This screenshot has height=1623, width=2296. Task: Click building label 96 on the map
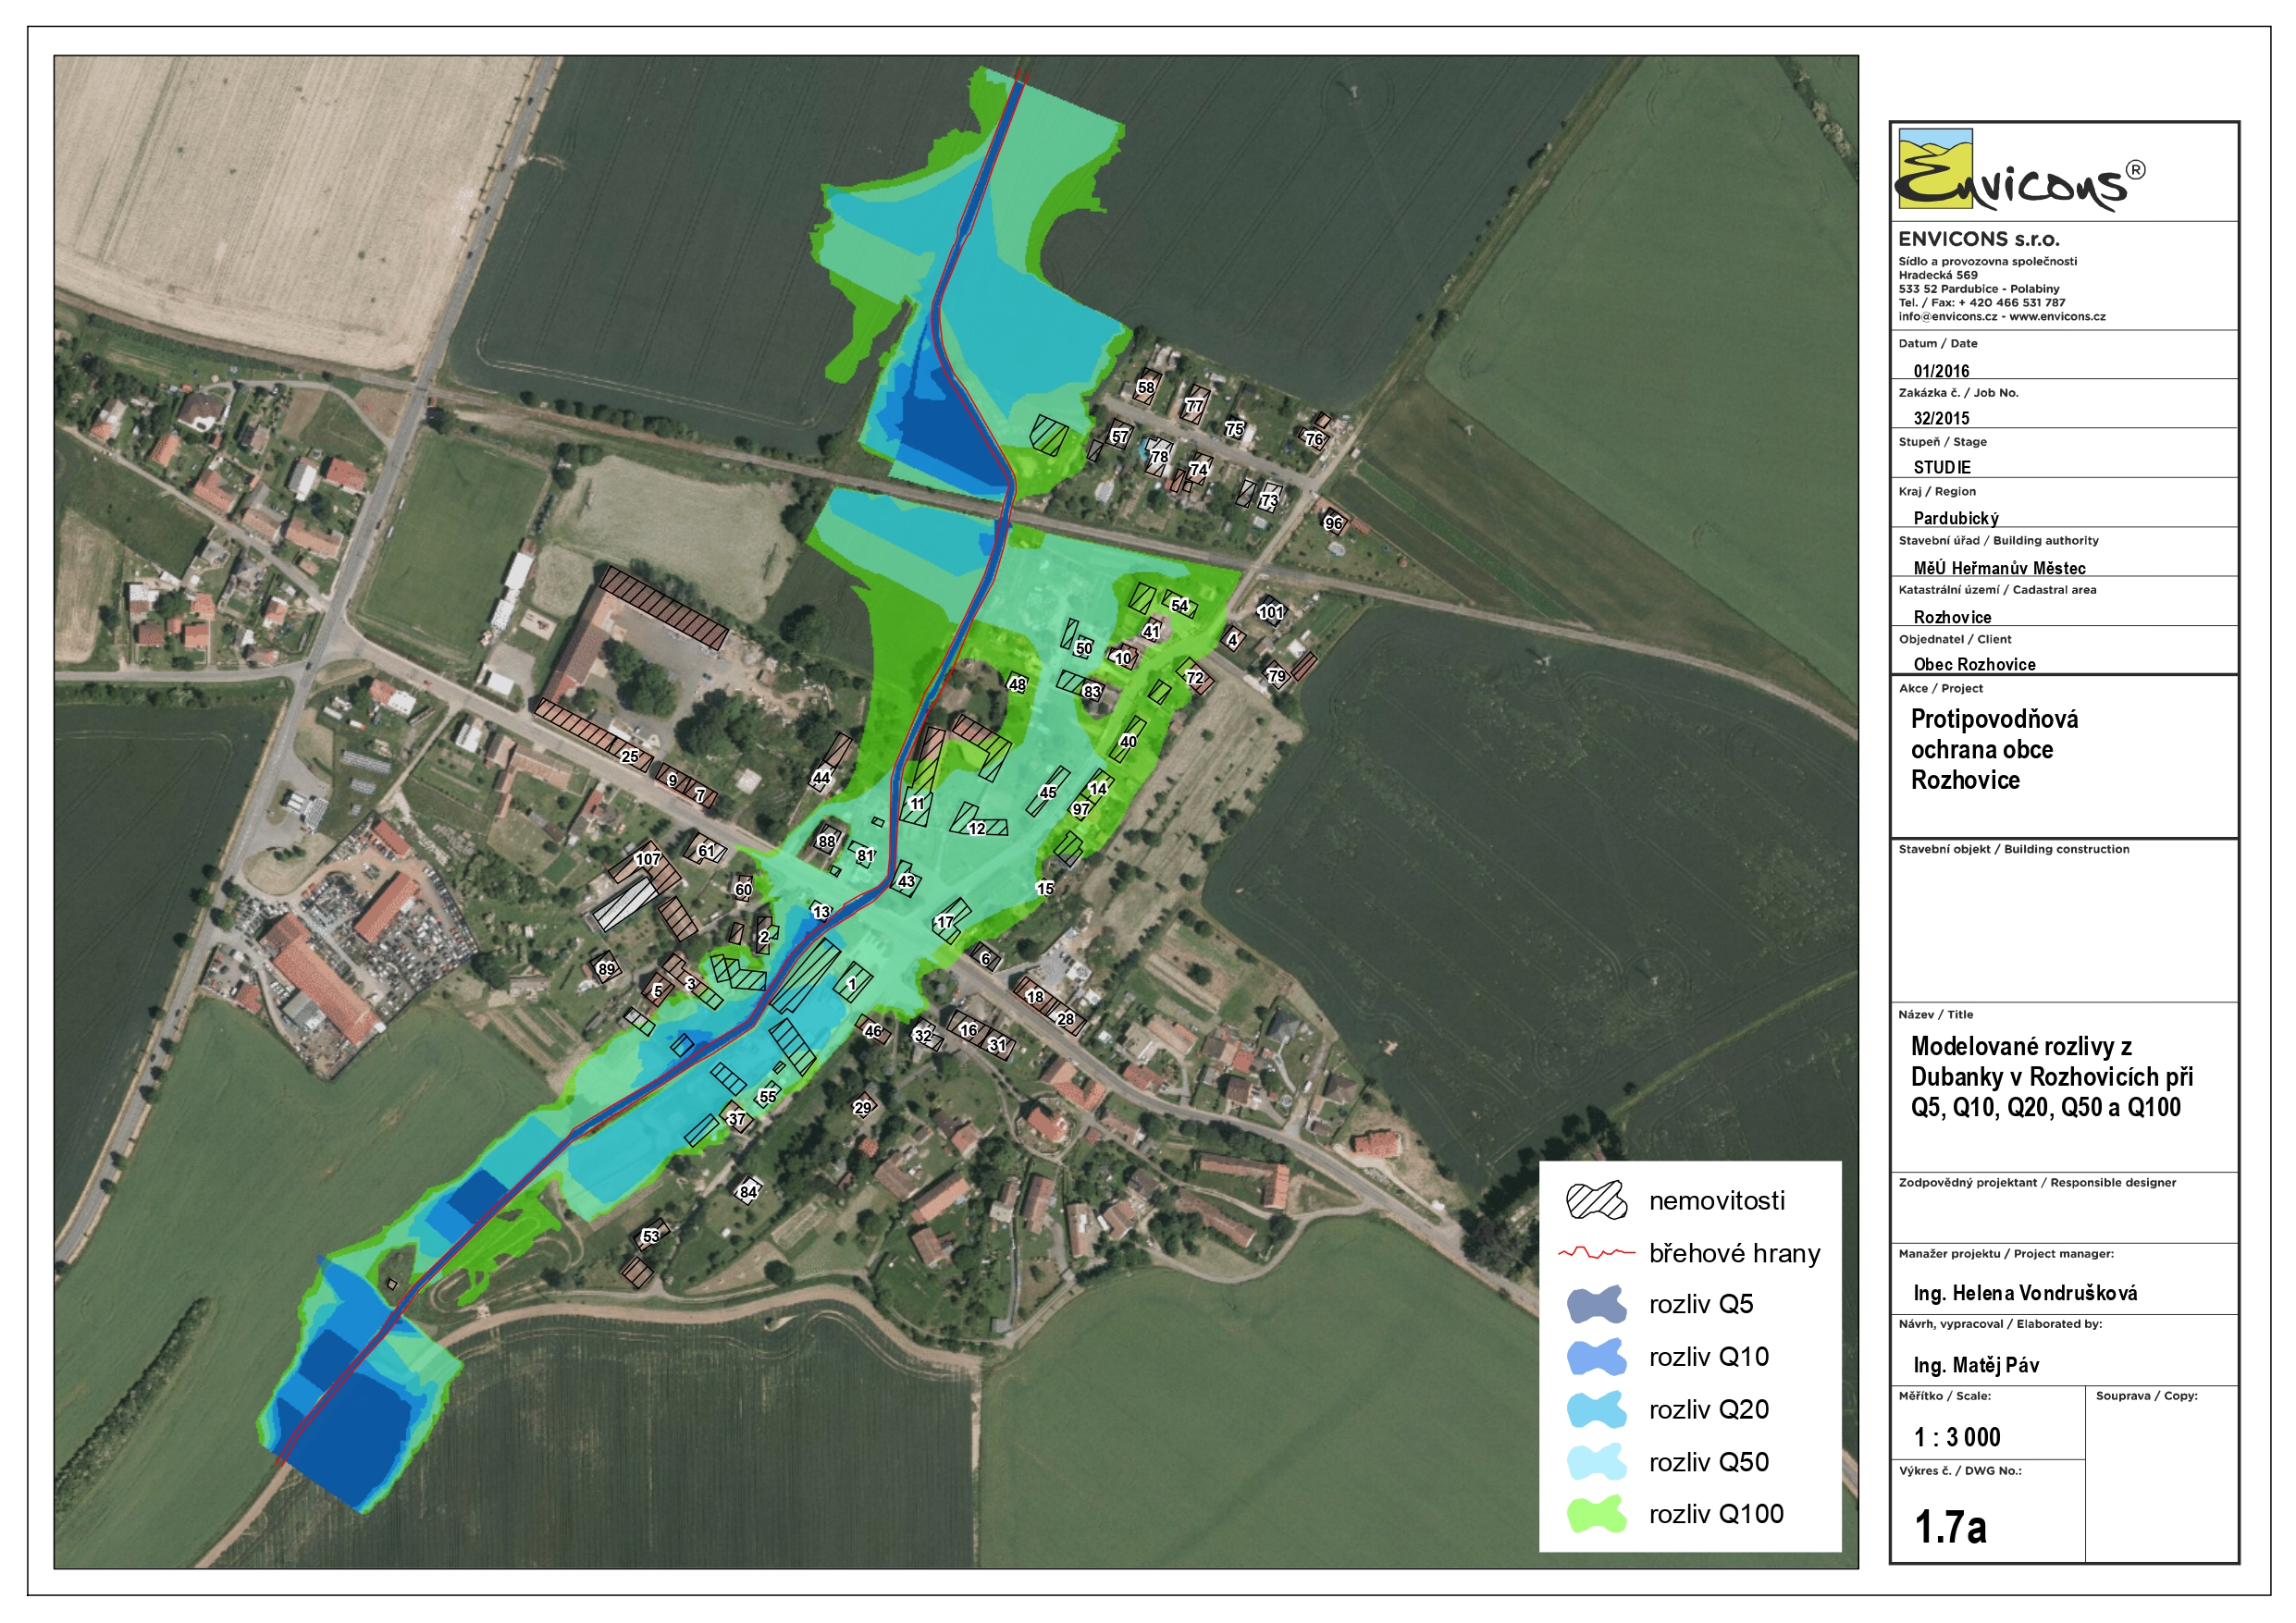[x=1333, y=523]
